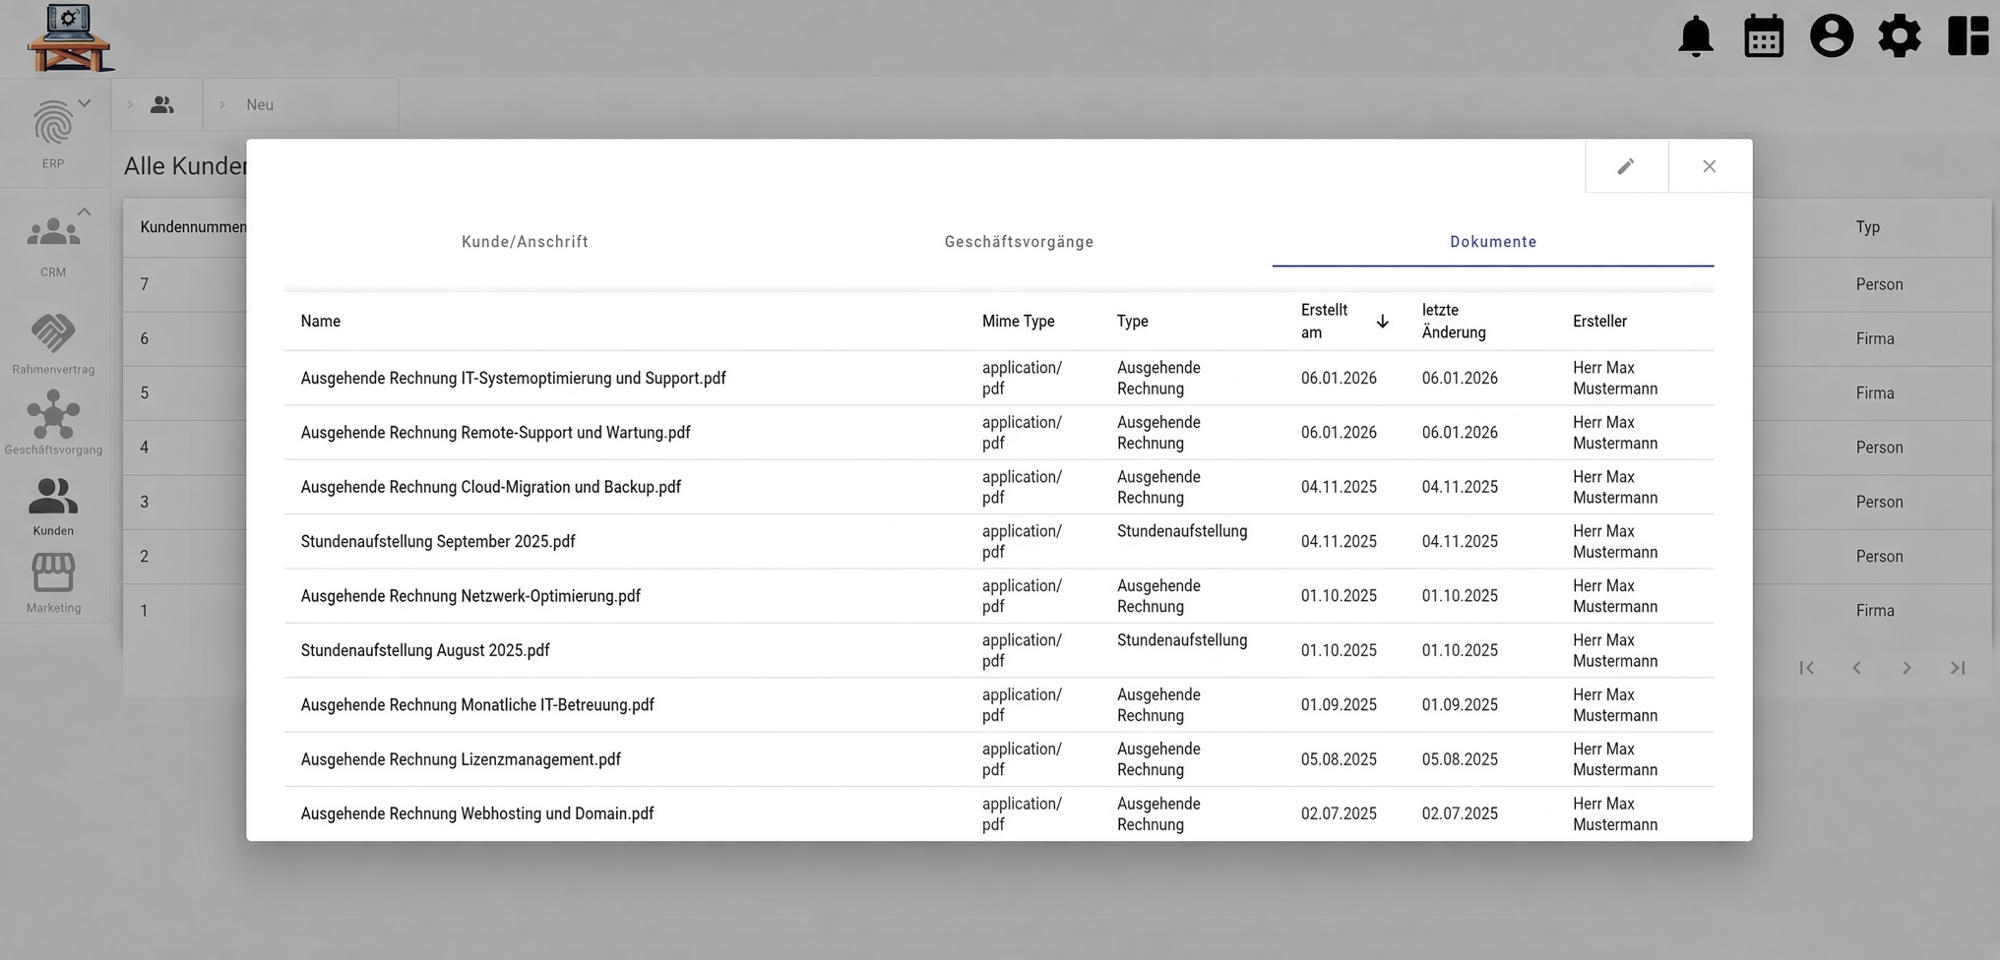Open Ausgehende Rechnung Lizenzmanagement.pdf
Screen dimensions: 2000x960
(x=460, y=760)
